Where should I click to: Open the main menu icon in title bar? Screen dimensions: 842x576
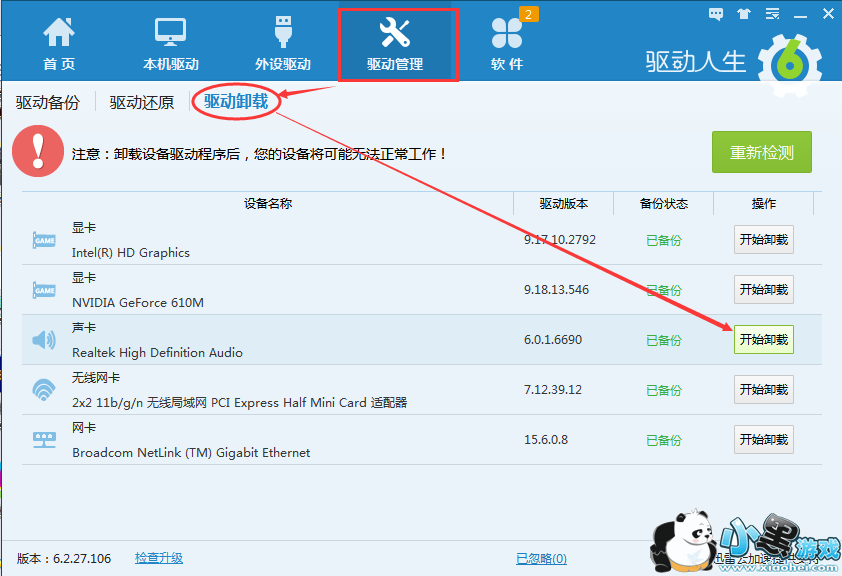point(772,14)
